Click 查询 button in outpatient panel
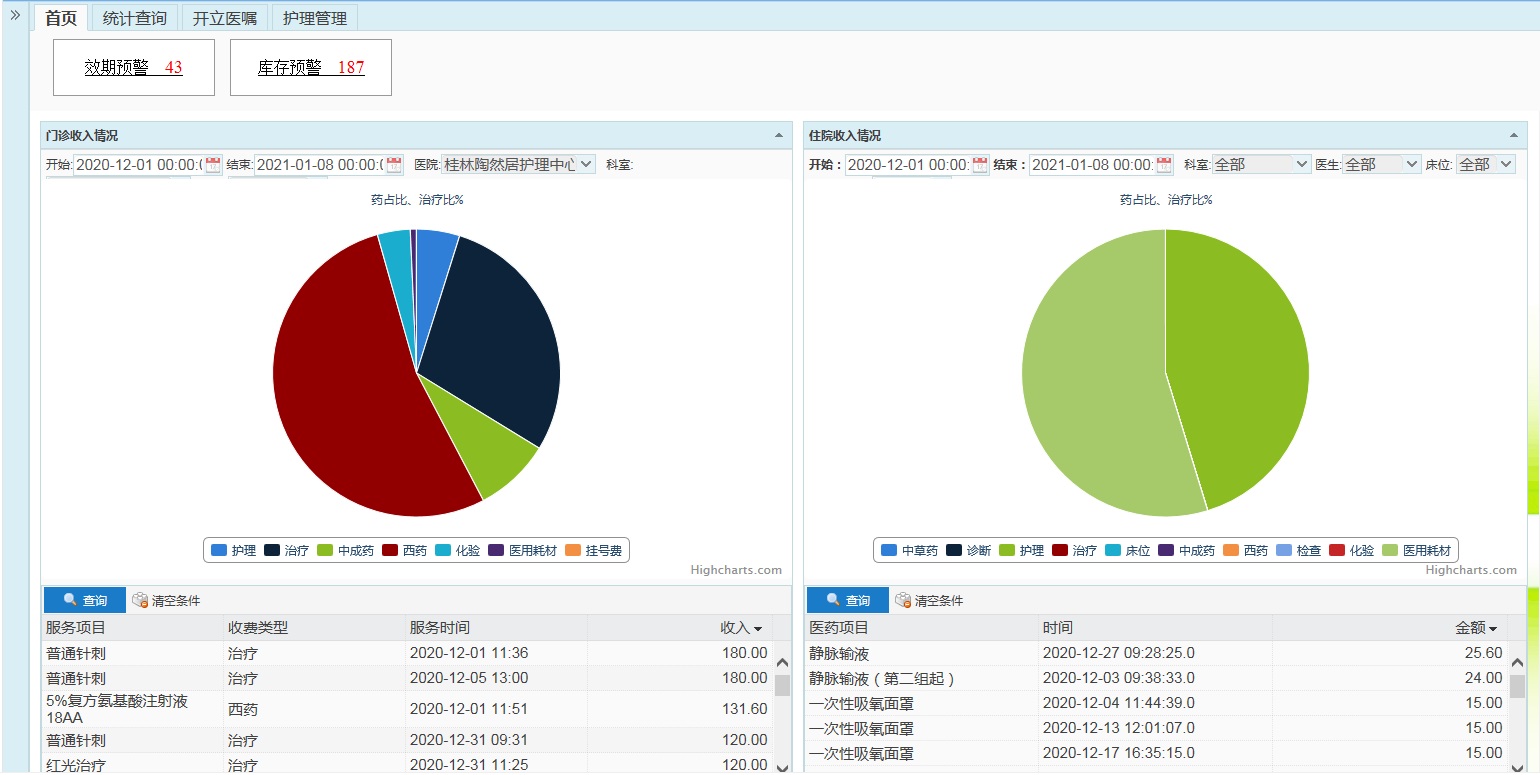Image resolution: width=1540 pixels, height=775 pixels. [x=85, y=600]
